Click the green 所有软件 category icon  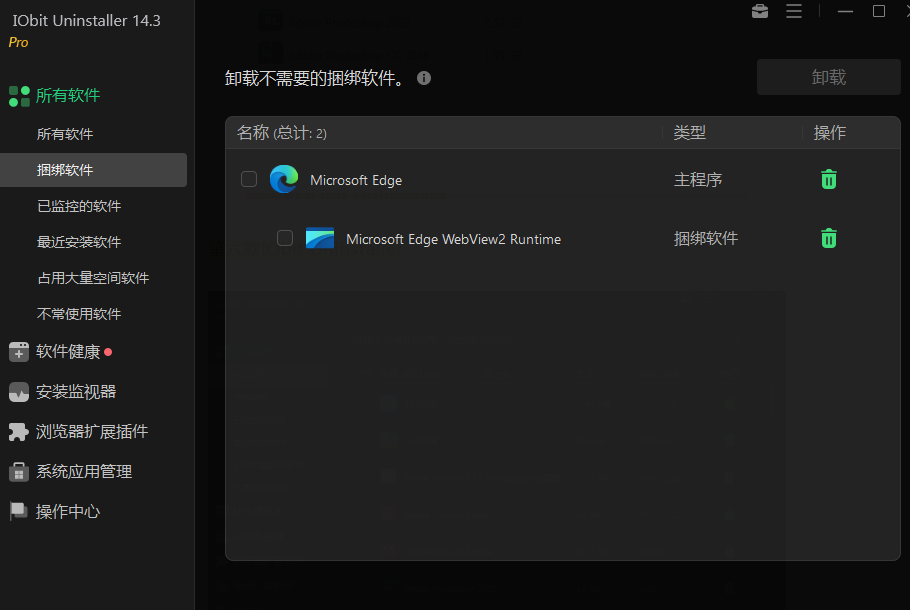[19, 96]
